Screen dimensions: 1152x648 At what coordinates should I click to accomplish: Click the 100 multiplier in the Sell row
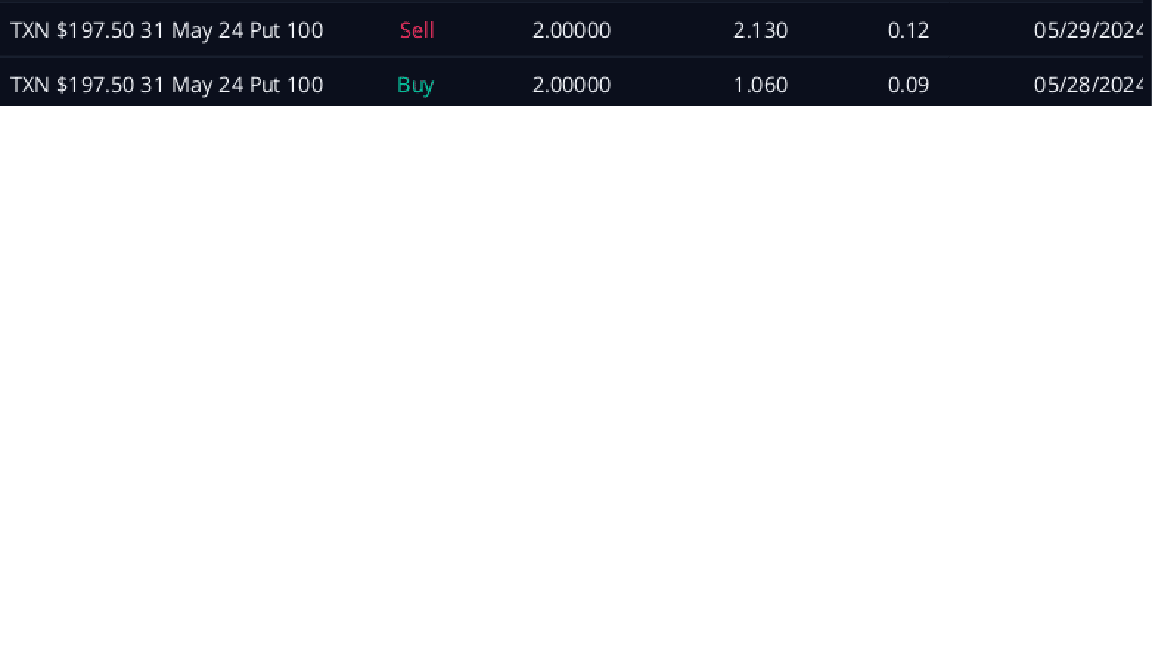point(304,31)
